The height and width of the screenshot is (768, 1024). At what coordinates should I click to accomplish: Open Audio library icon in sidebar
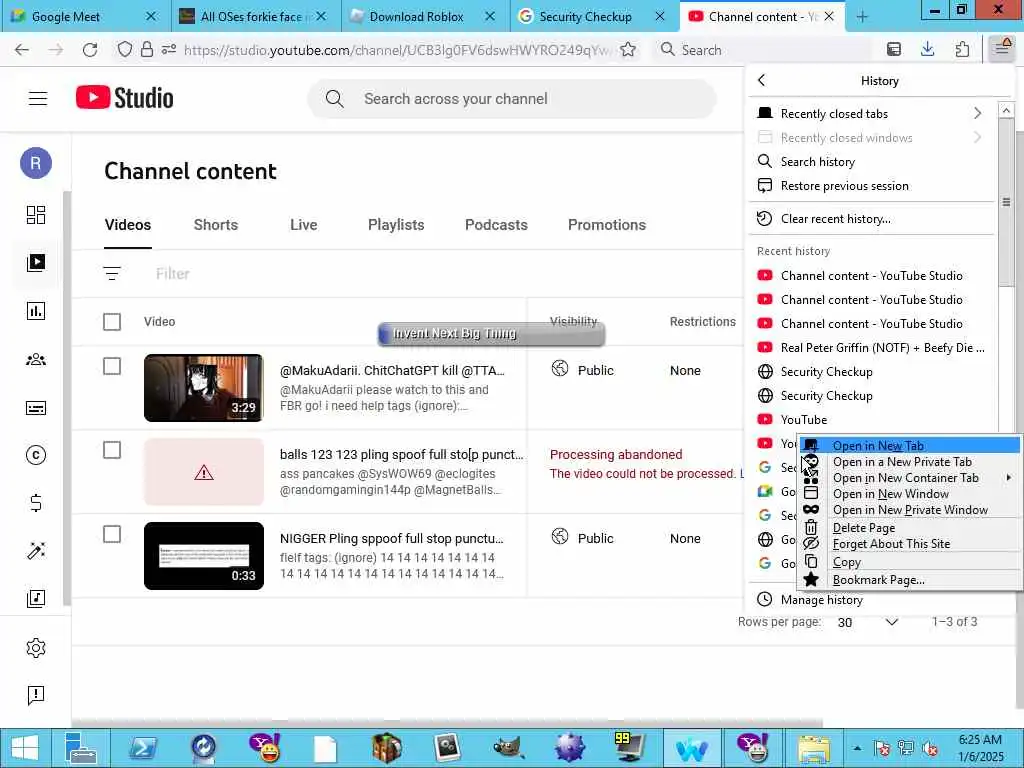pyautogui.click(x=36, y=598)
